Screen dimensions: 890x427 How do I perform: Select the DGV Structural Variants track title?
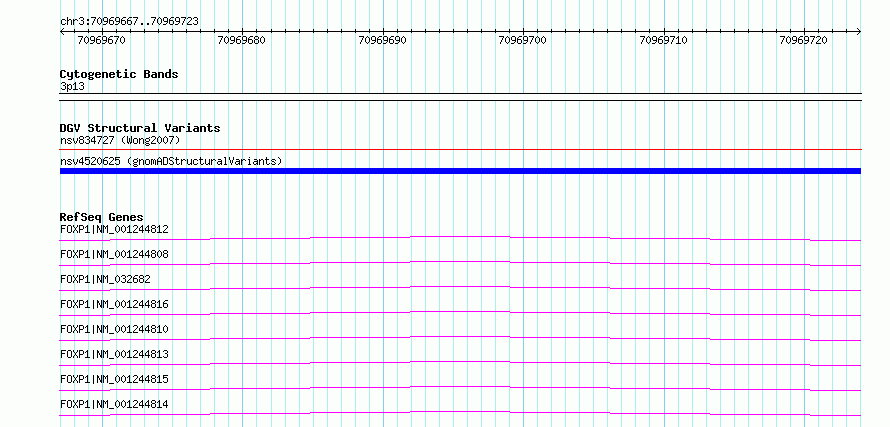140,128
